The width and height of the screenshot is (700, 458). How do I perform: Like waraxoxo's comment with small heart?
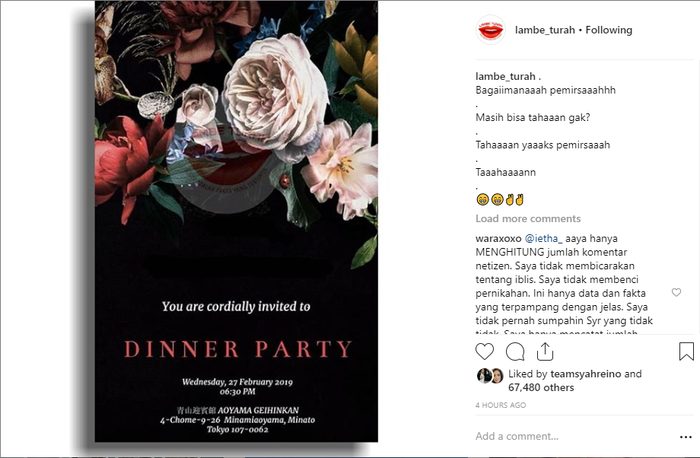(x=676, y=293)
